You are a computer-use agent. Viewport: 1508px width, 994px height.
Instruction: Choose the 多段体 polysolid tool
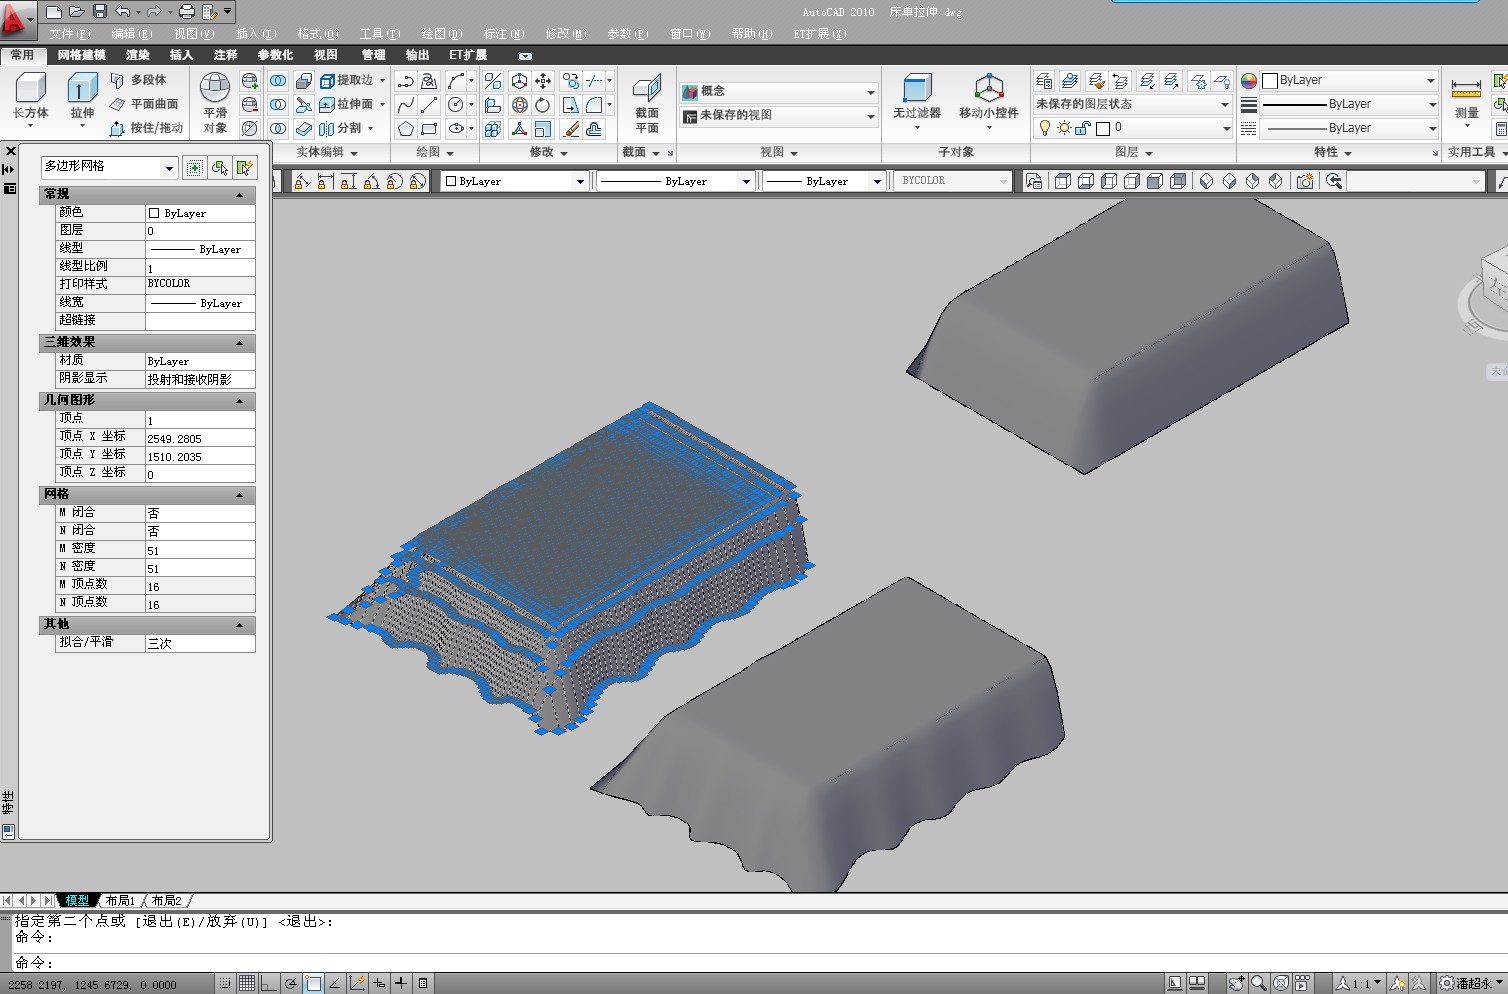(138, 80)
